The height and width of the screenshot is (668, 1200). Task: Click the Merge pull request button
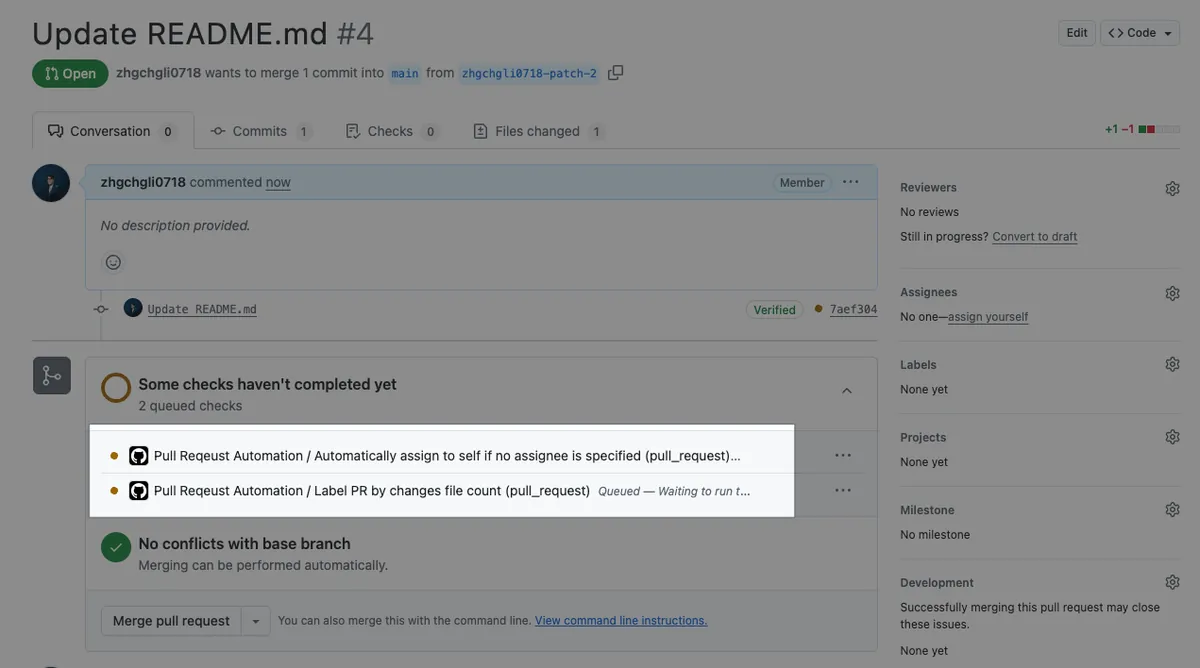[x=171, y=621]
